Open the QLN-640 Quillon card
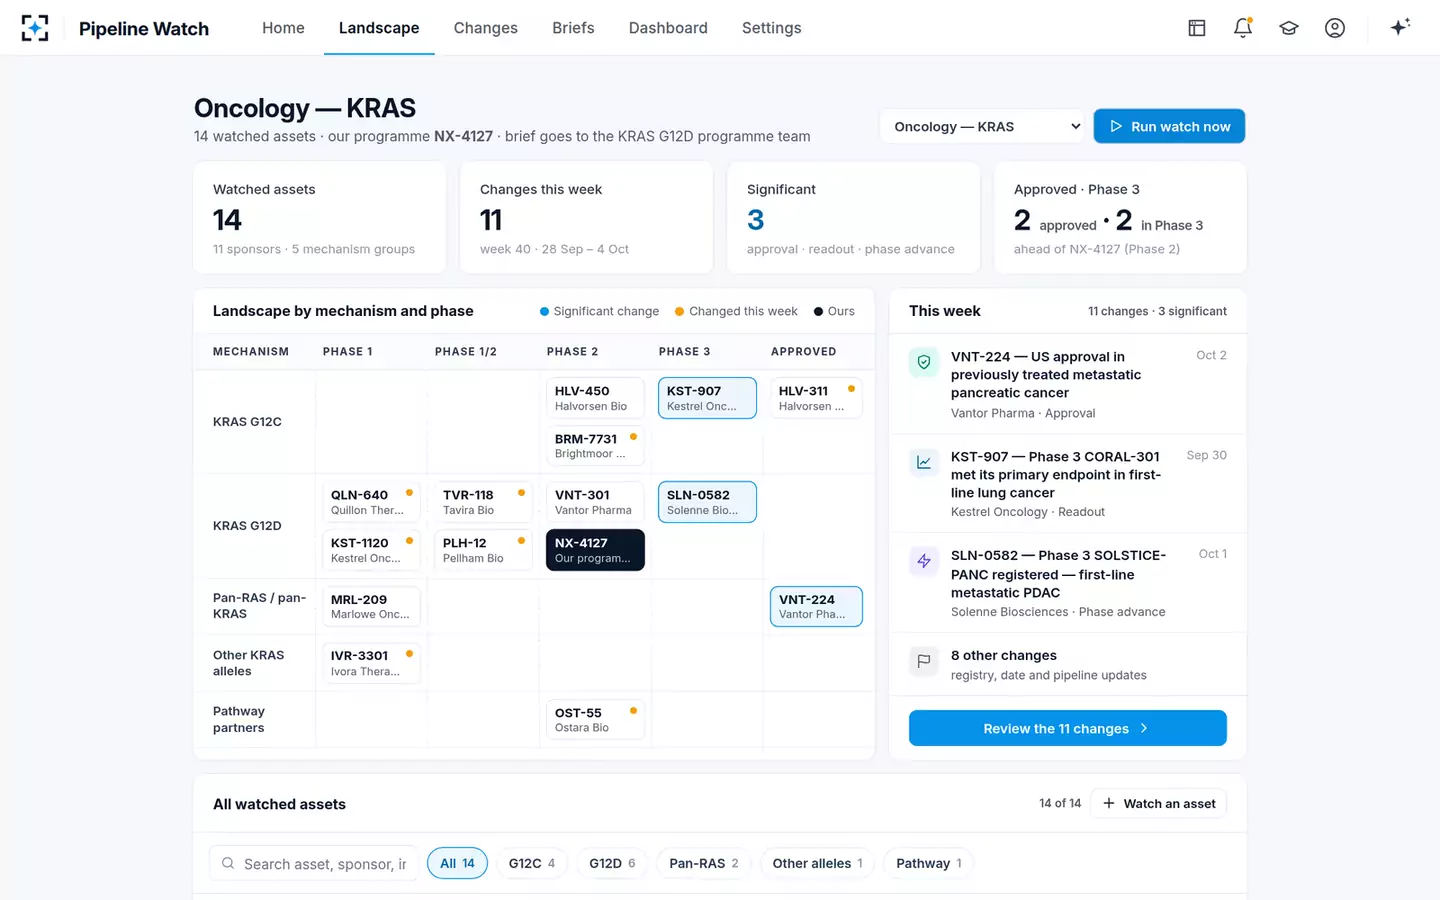1440x900 pixels. [x=371, y=502]
